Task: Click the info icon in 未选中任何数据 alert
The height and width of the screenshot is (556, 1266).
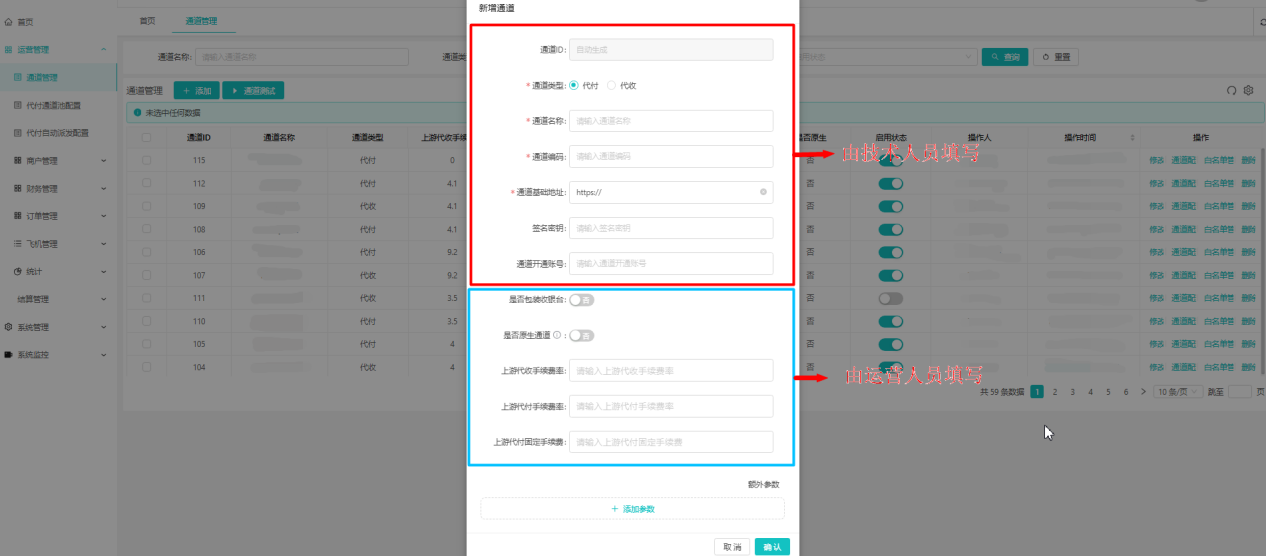Action: click(x=137, y=113)
